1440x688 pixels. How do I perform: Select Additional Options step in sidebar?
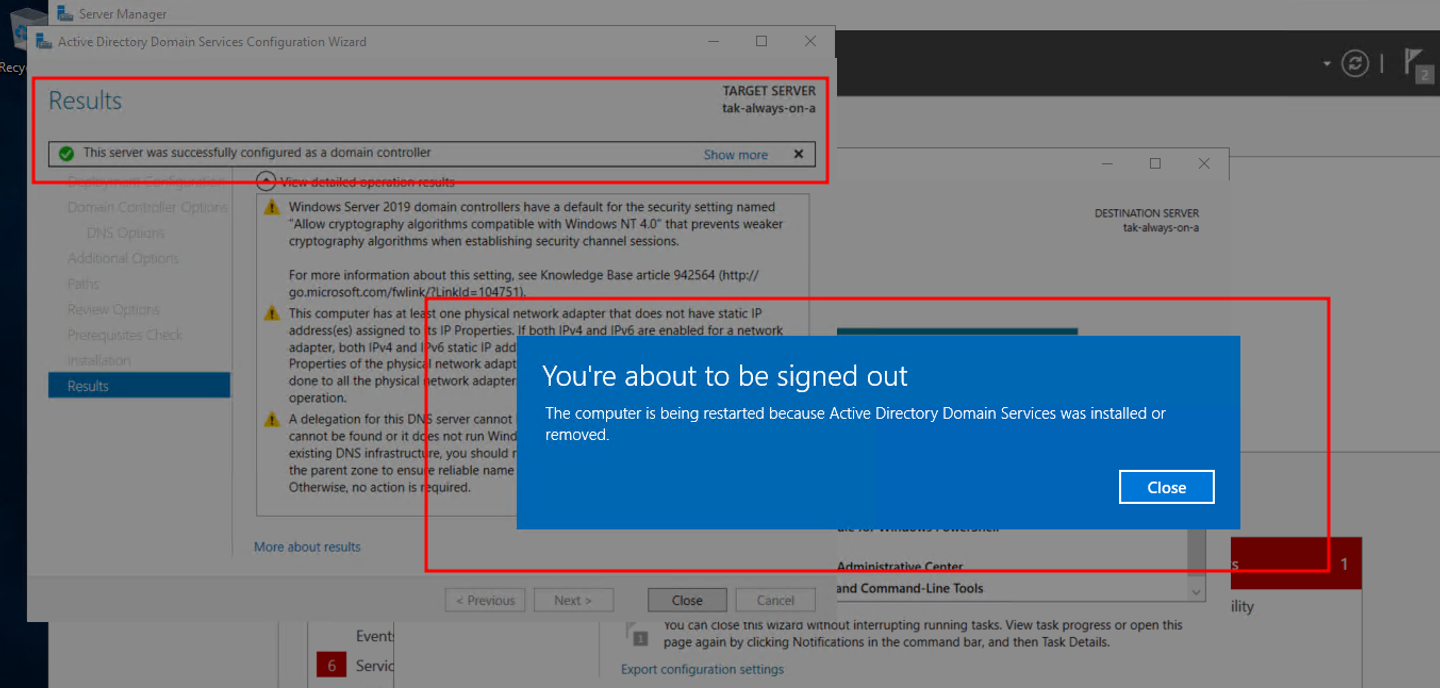(x=123, y=258)
